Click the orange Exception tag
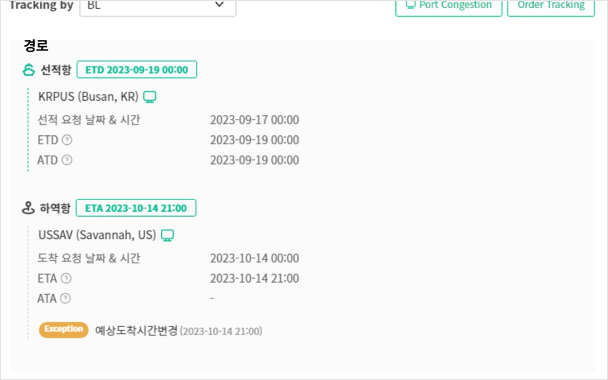Screen dimensions: 608x380 pyautogui.click(x=64, y=330)
